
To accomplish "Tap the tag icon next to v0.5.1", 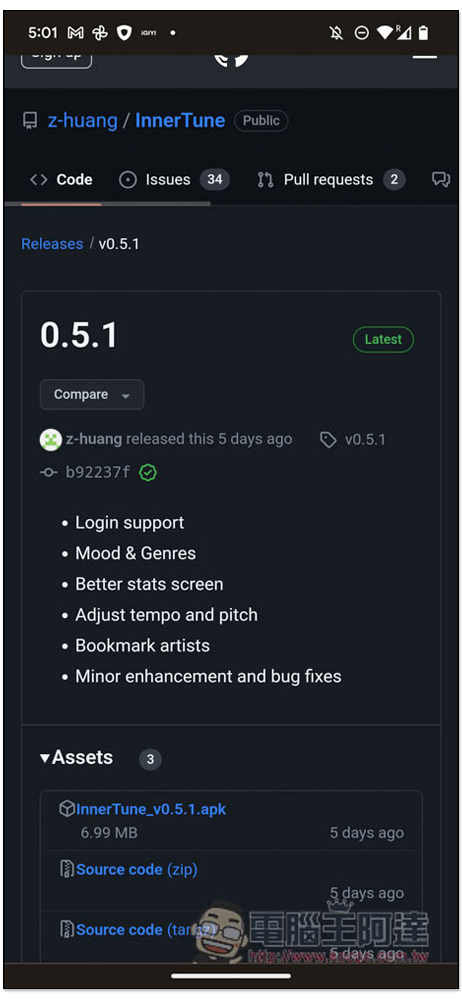I will pyautogui.click(x=328, y=439).
